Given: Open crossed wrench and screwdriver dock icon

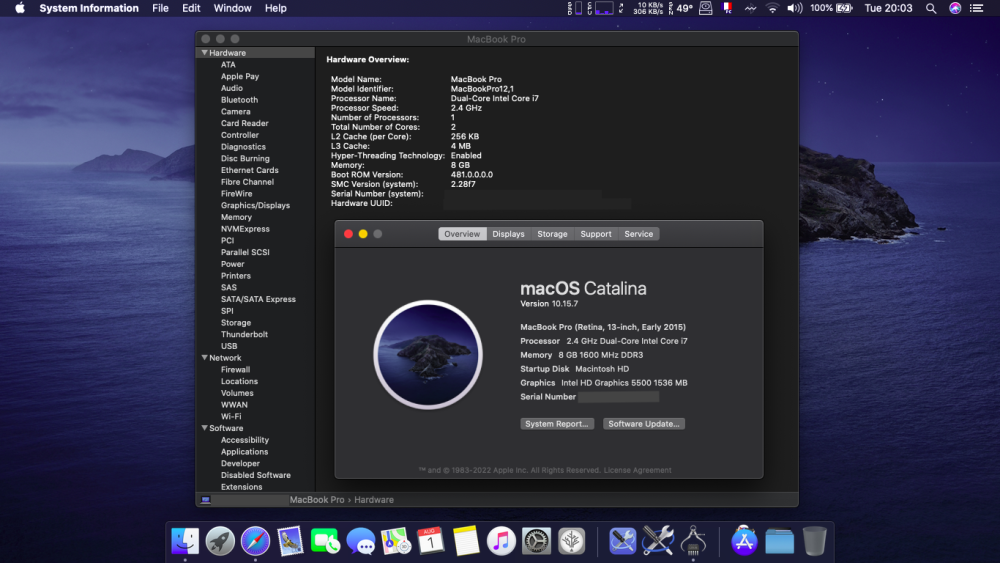Looking at the screenshot, I should (658, 541).
